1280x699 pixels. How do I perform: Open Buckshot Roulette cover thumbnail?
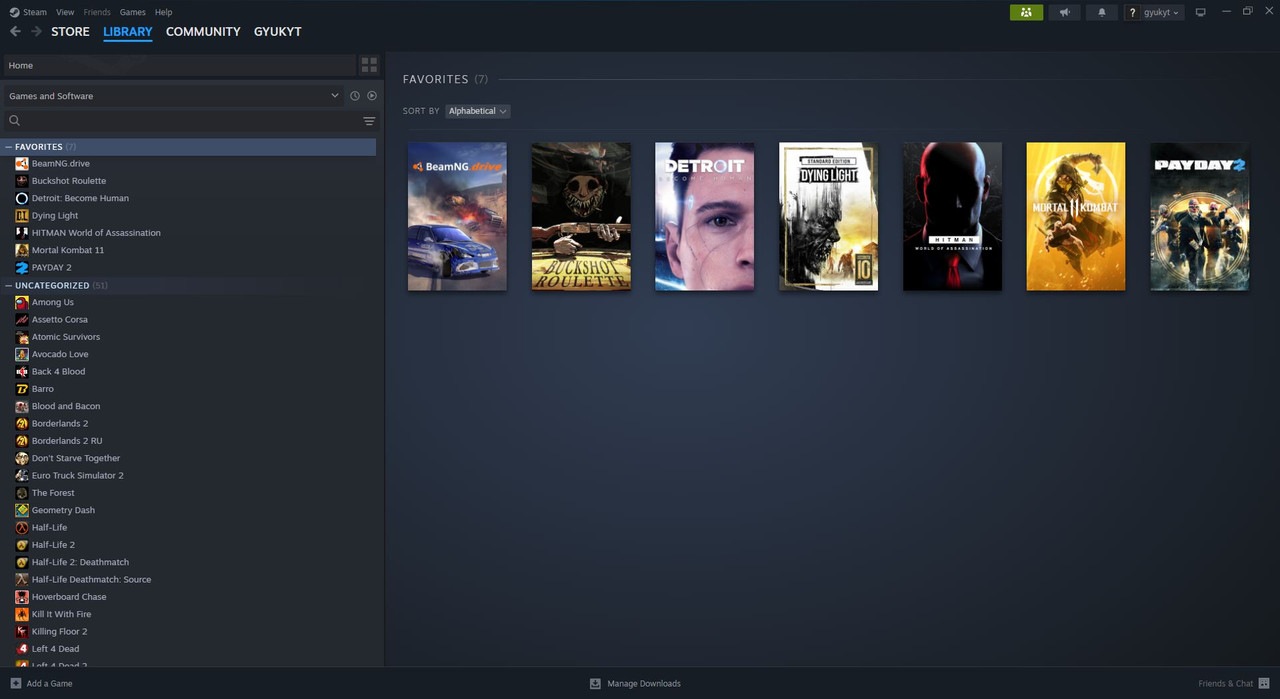coord(581,216)
